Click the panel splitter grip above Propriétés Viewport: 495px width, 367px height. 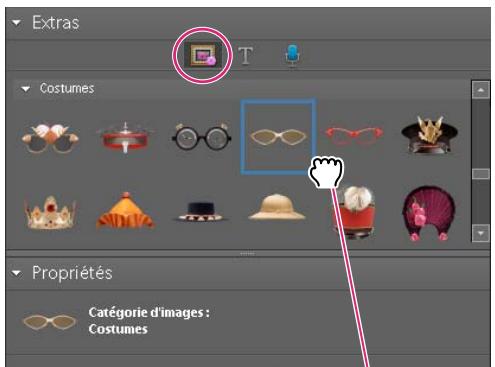[247, 254]
